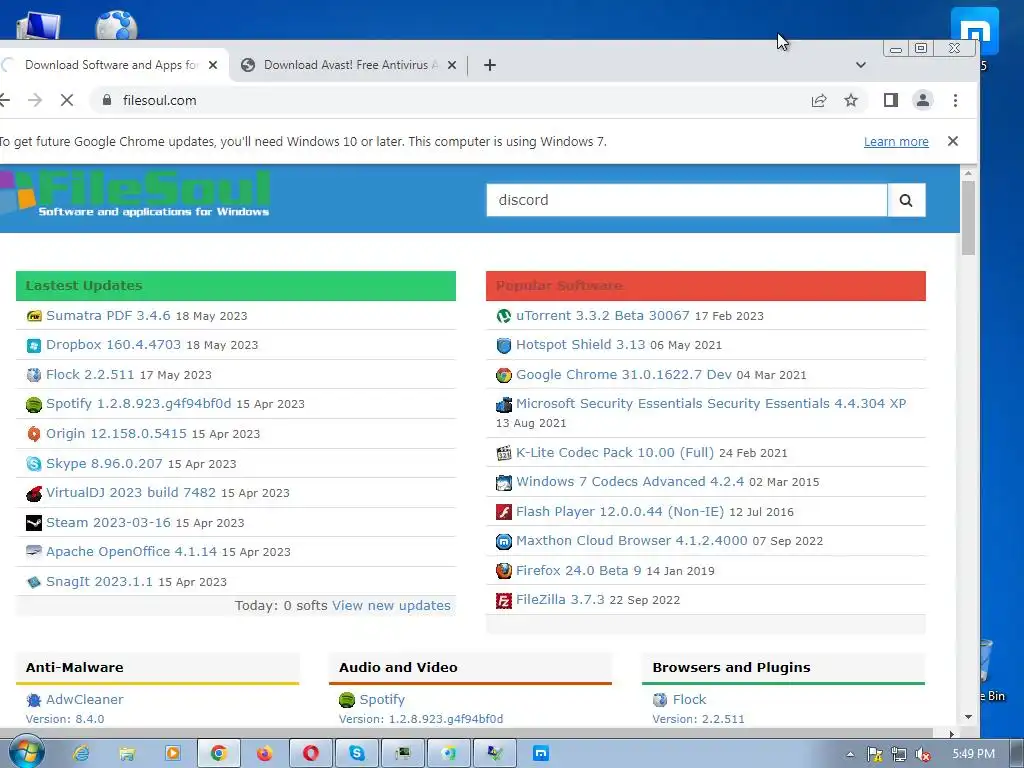This screenshot has height=768, width=1024.
Task: Open Firefox 24.0 Beta 9 link
Action: pyautogui.click(x=579, y=570)
